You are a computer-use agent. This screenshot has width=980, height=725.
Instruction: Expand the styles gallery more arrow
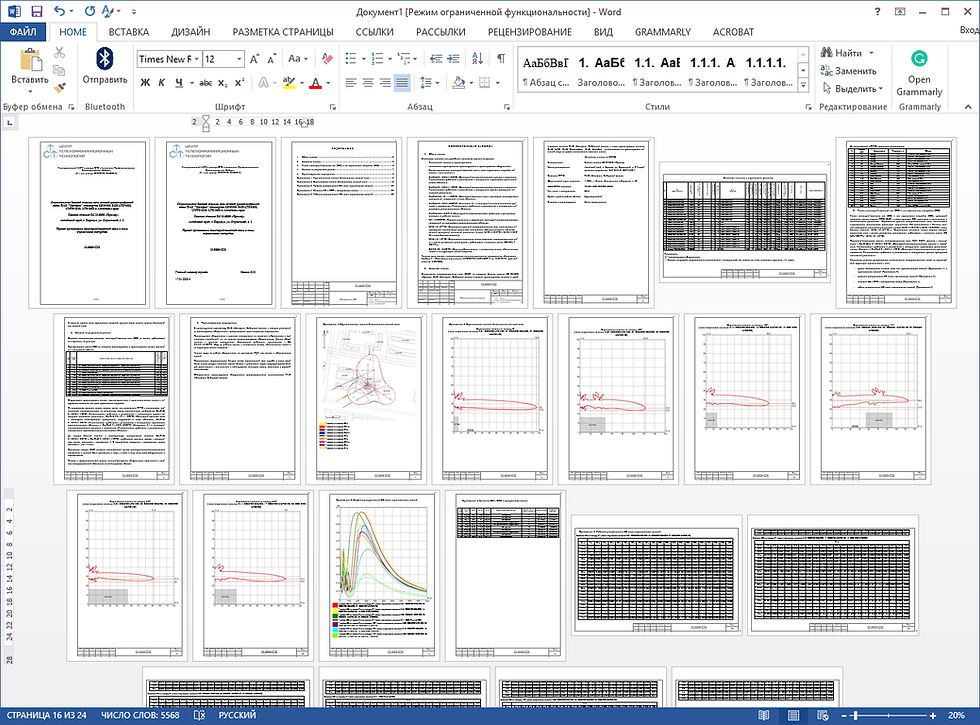click(804, 86)
